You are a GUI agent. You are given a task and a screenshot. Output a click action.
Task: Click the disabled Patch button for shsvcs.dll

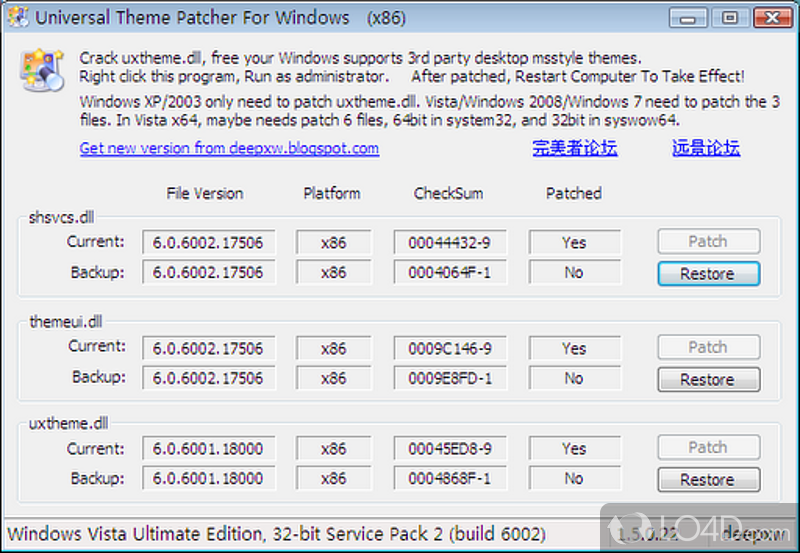point(709,241)
